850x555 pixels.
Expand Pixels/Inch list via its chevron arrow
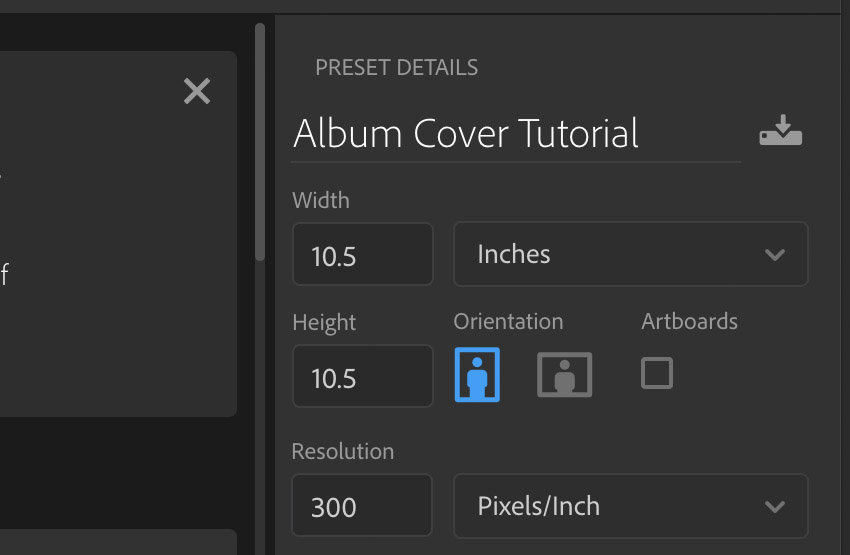[775, 507]
